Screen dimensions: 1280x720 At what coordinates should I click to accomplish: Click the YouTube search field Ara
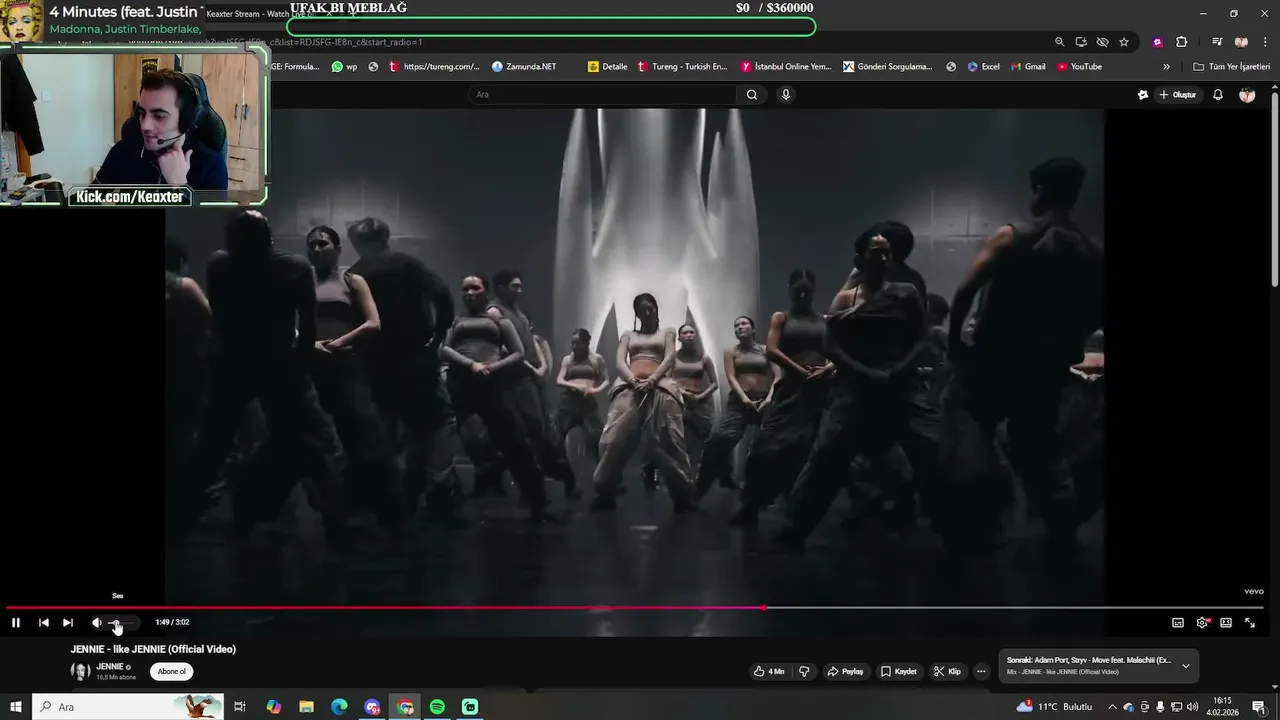tap(602, 94)
